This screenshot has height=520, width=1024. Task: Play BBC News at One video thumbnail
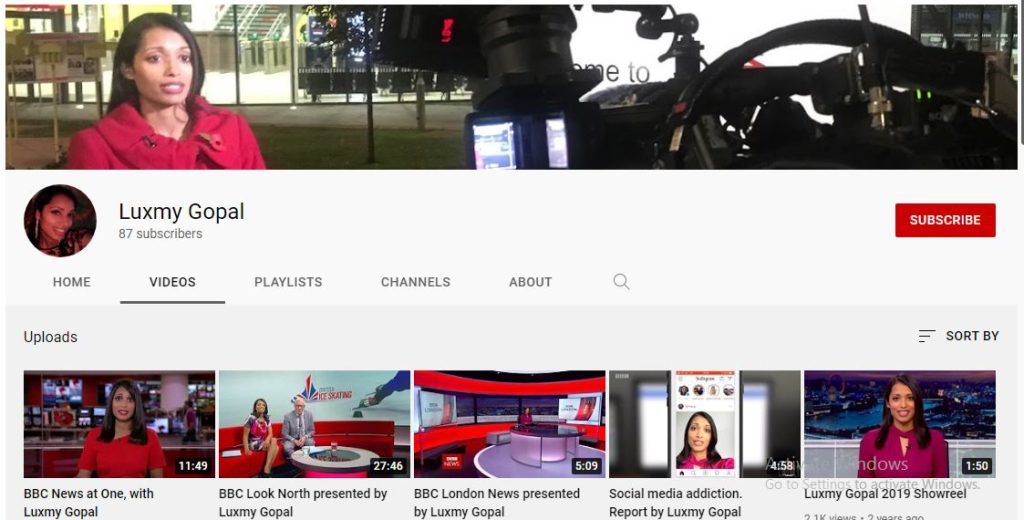pyautogui.click(x=119, y=424)
